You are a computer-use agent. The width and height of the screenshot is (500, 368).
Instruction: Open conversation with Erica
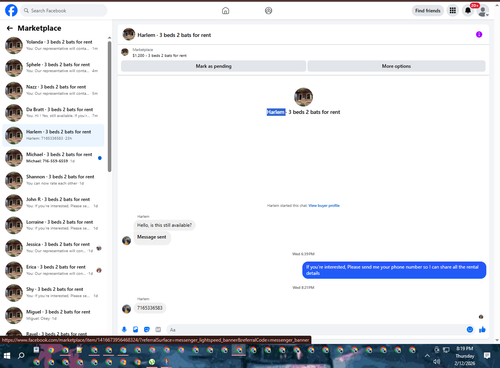53,270
